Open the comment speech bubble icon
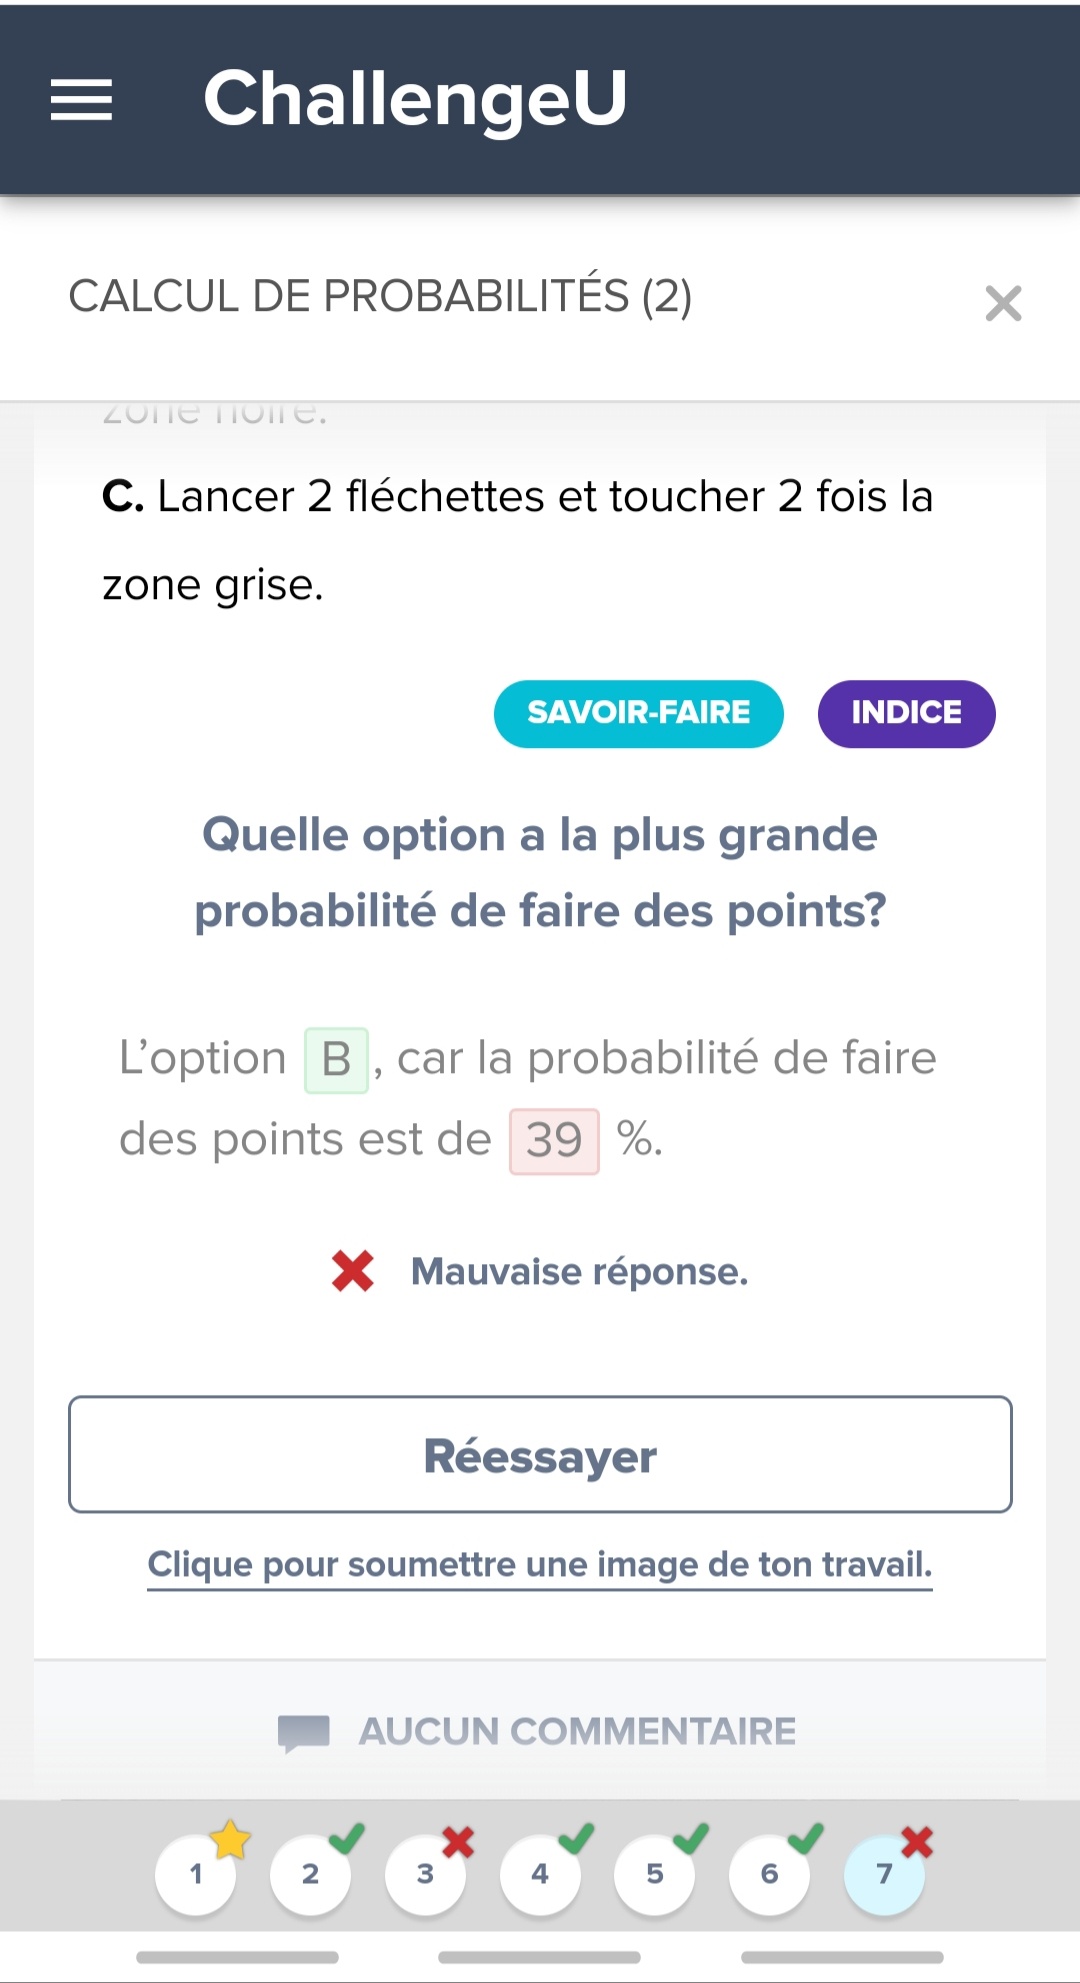Screen dimensions: 1080x1983 304,1732
